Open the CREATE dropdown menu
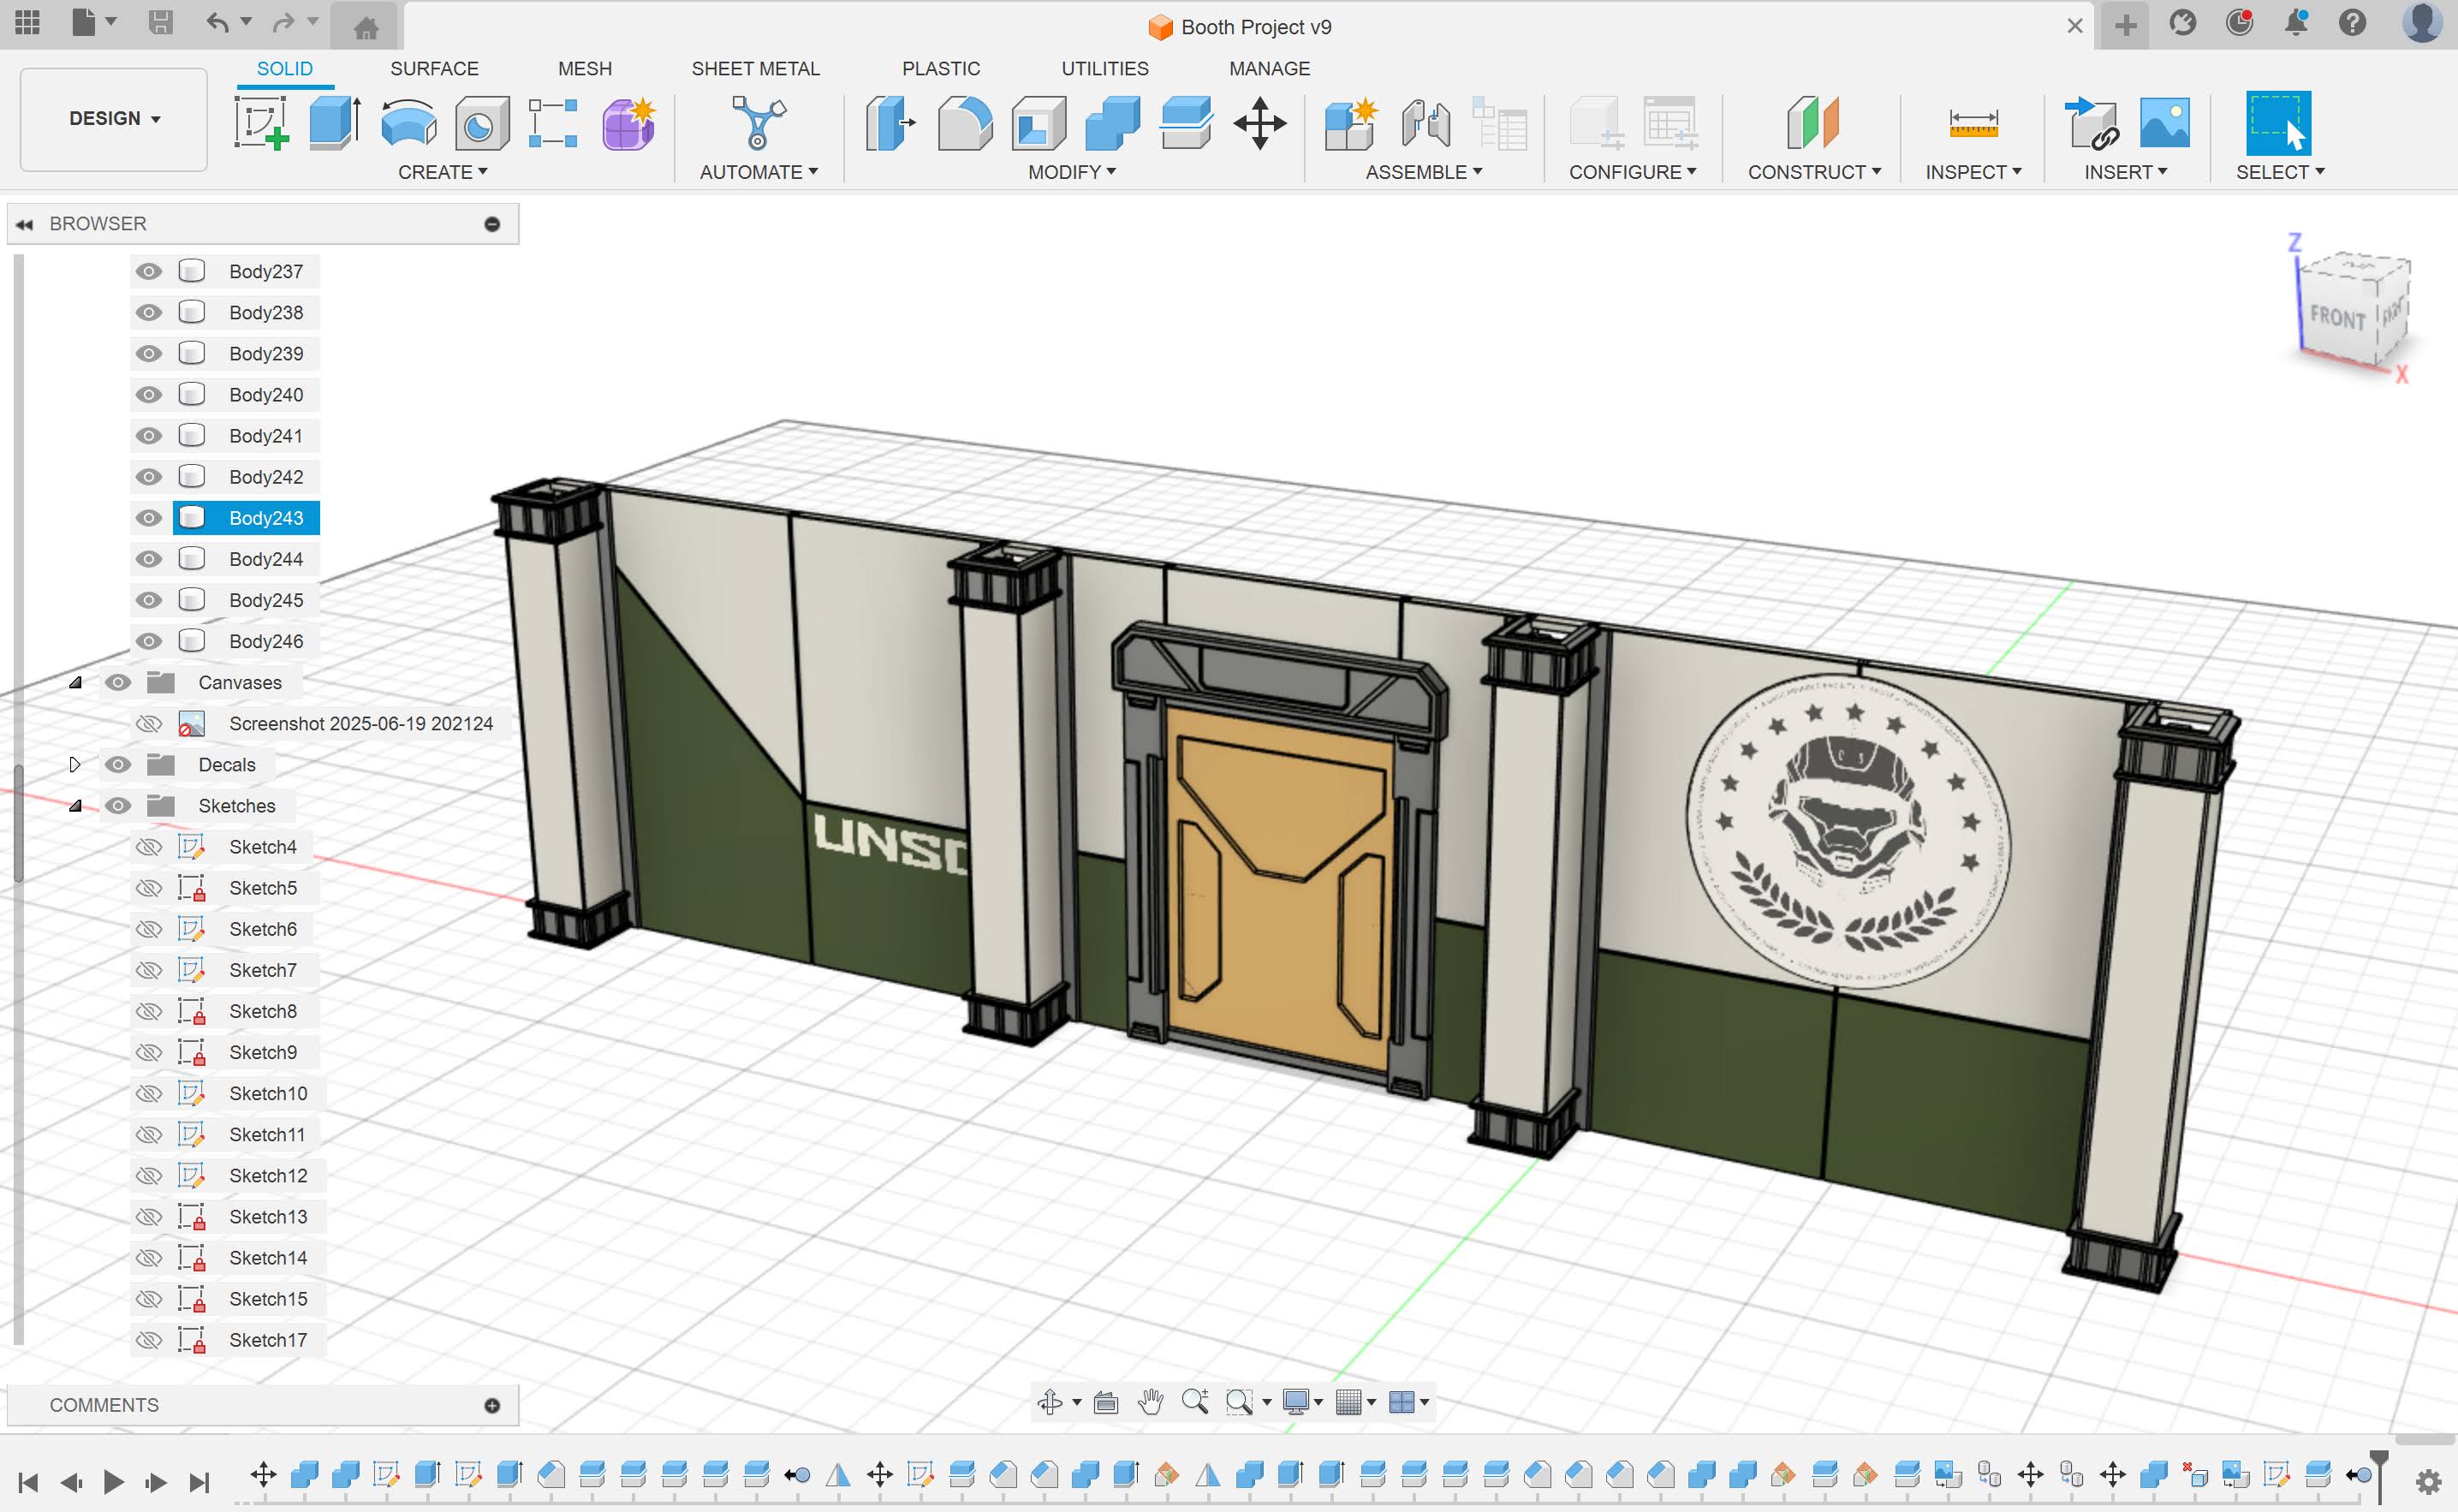 point(443,172)
